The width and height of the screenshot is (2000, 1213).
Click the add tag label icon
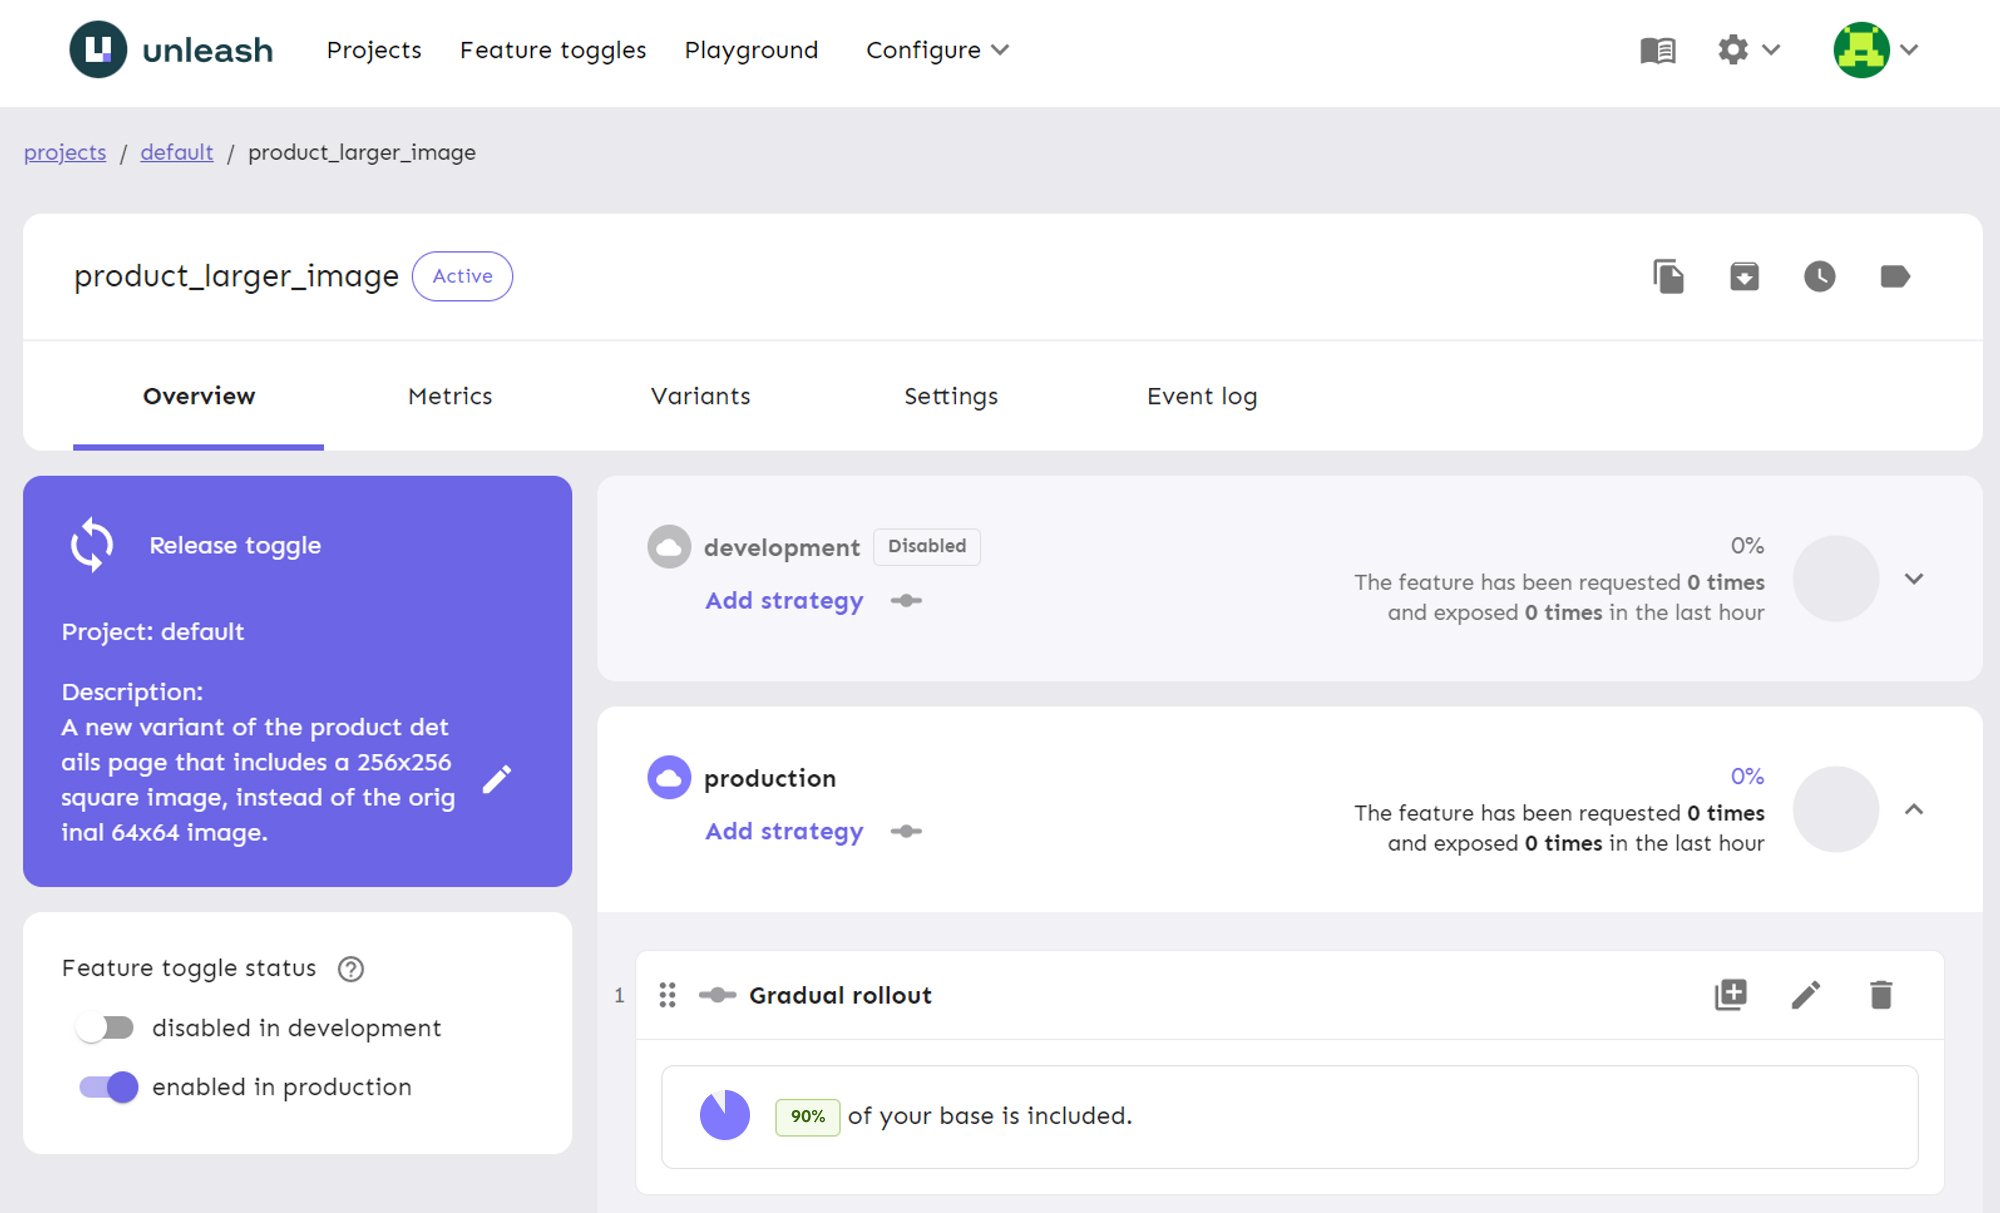click(x=1894, y=276)
